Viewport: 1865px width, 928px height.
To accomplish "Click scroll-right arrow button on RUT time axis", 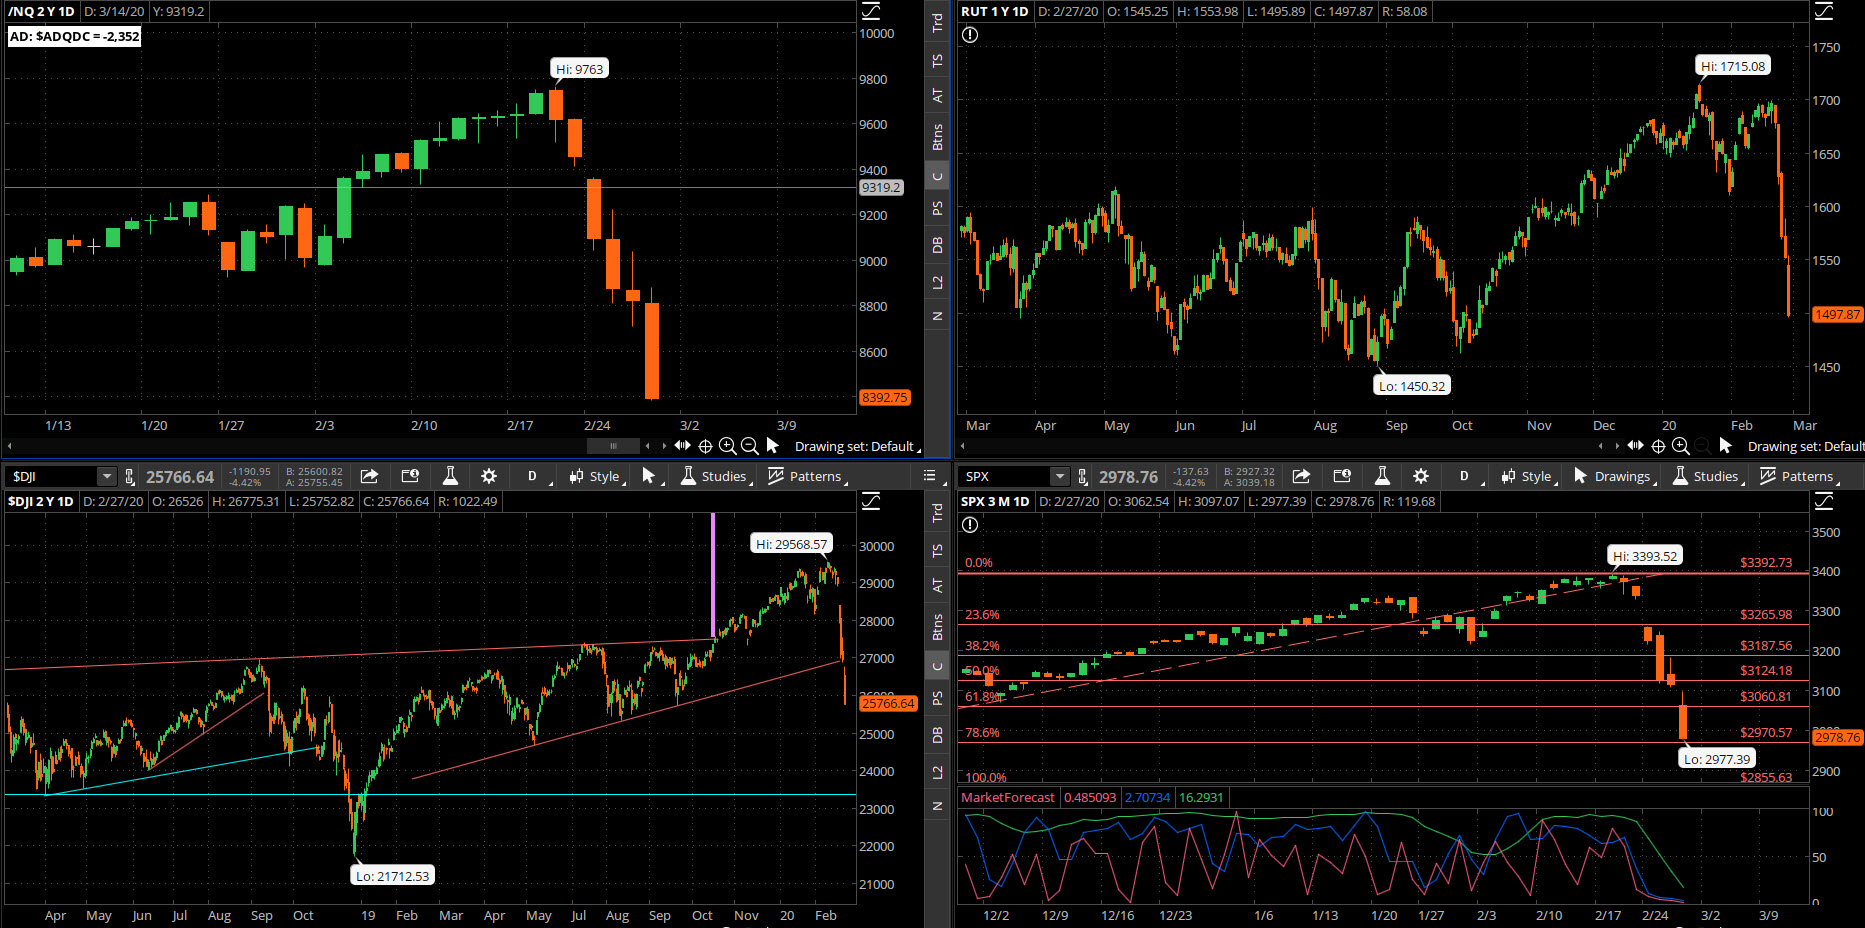I will point(1617,446).
